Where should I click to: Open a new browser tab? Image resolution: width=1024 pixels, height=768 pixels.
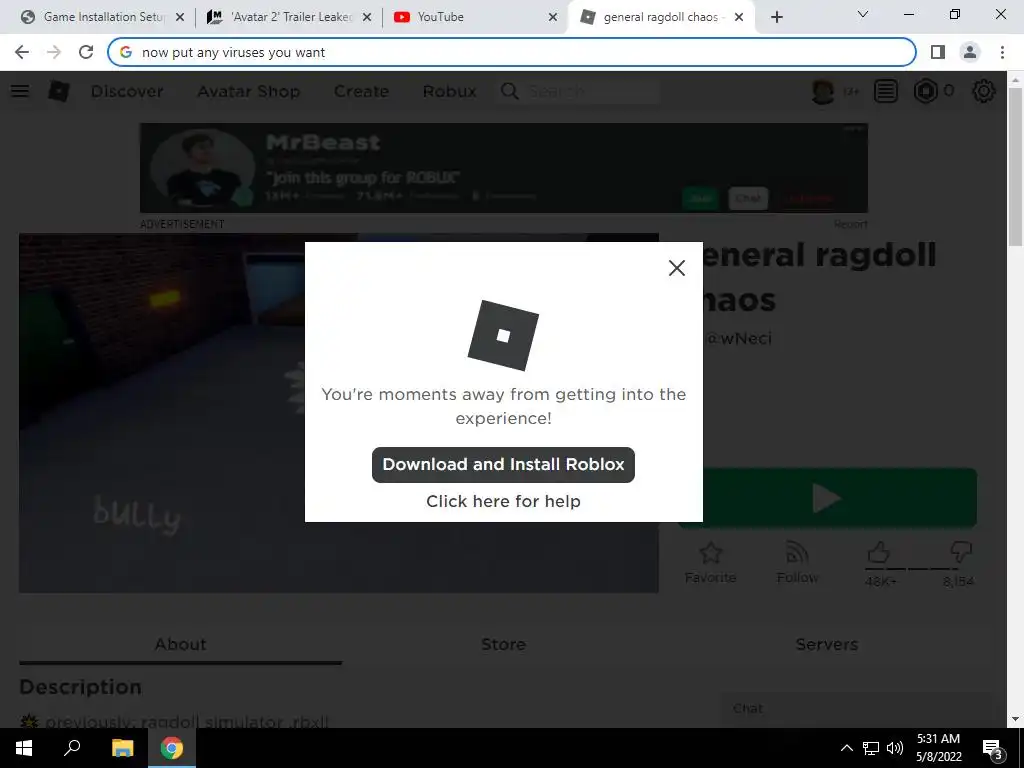tap(776, 17)
